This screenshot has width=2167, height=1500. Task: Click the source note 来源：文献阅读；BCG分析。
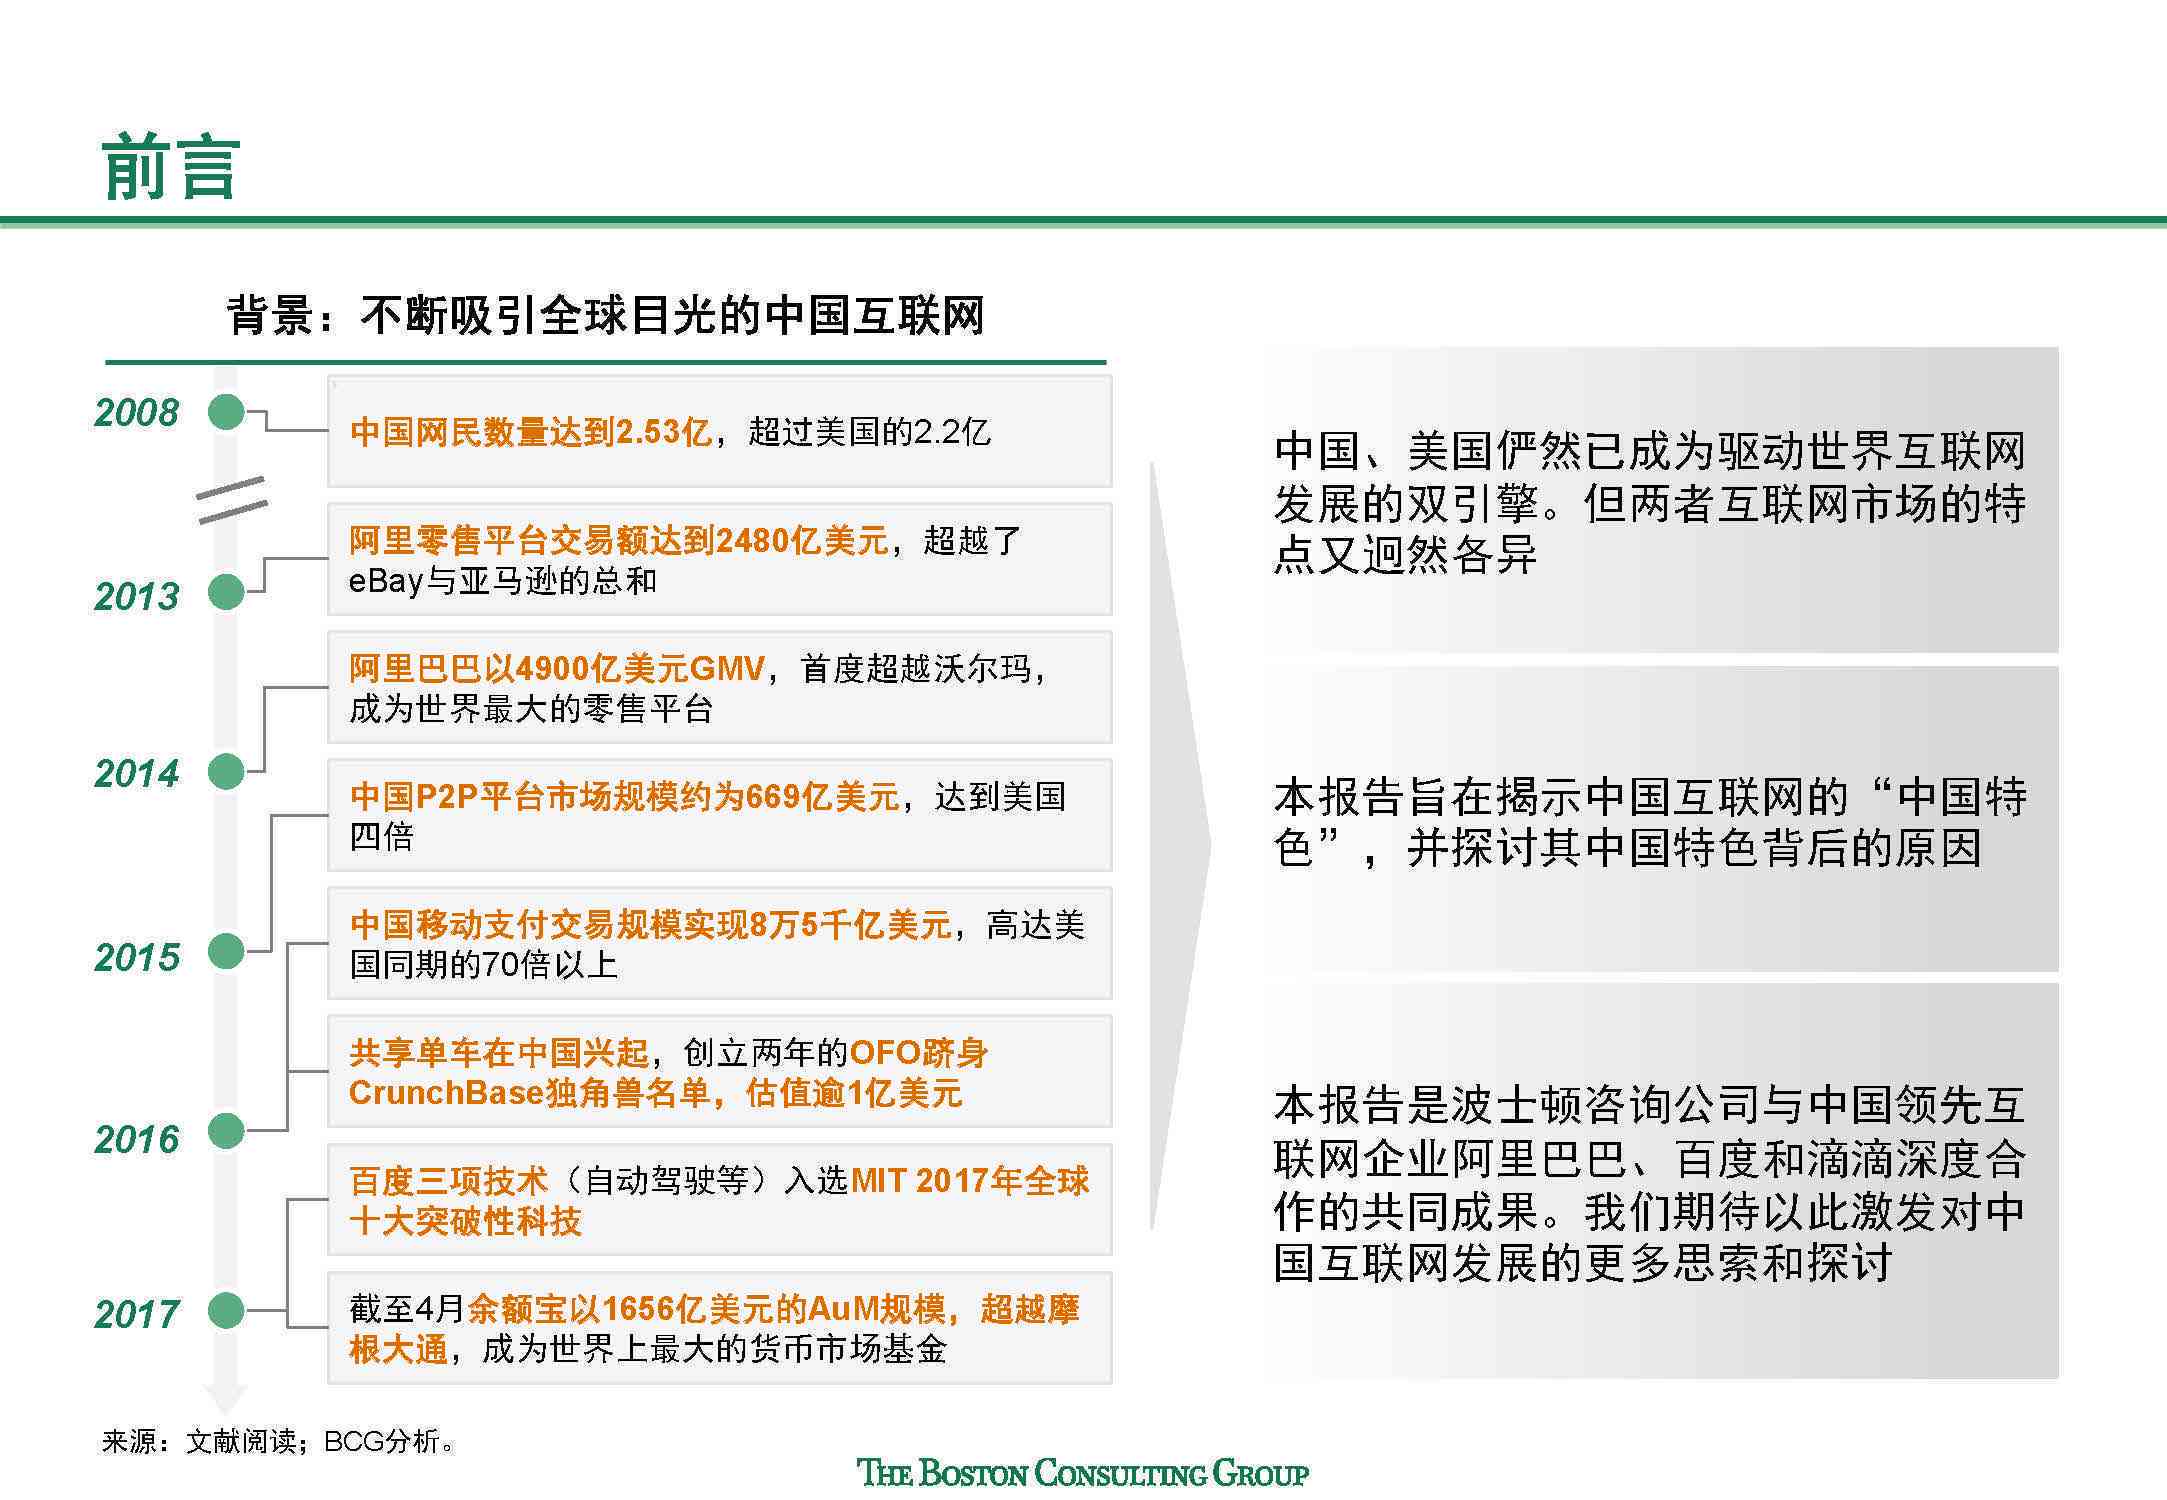click(x=279, y=1441)
